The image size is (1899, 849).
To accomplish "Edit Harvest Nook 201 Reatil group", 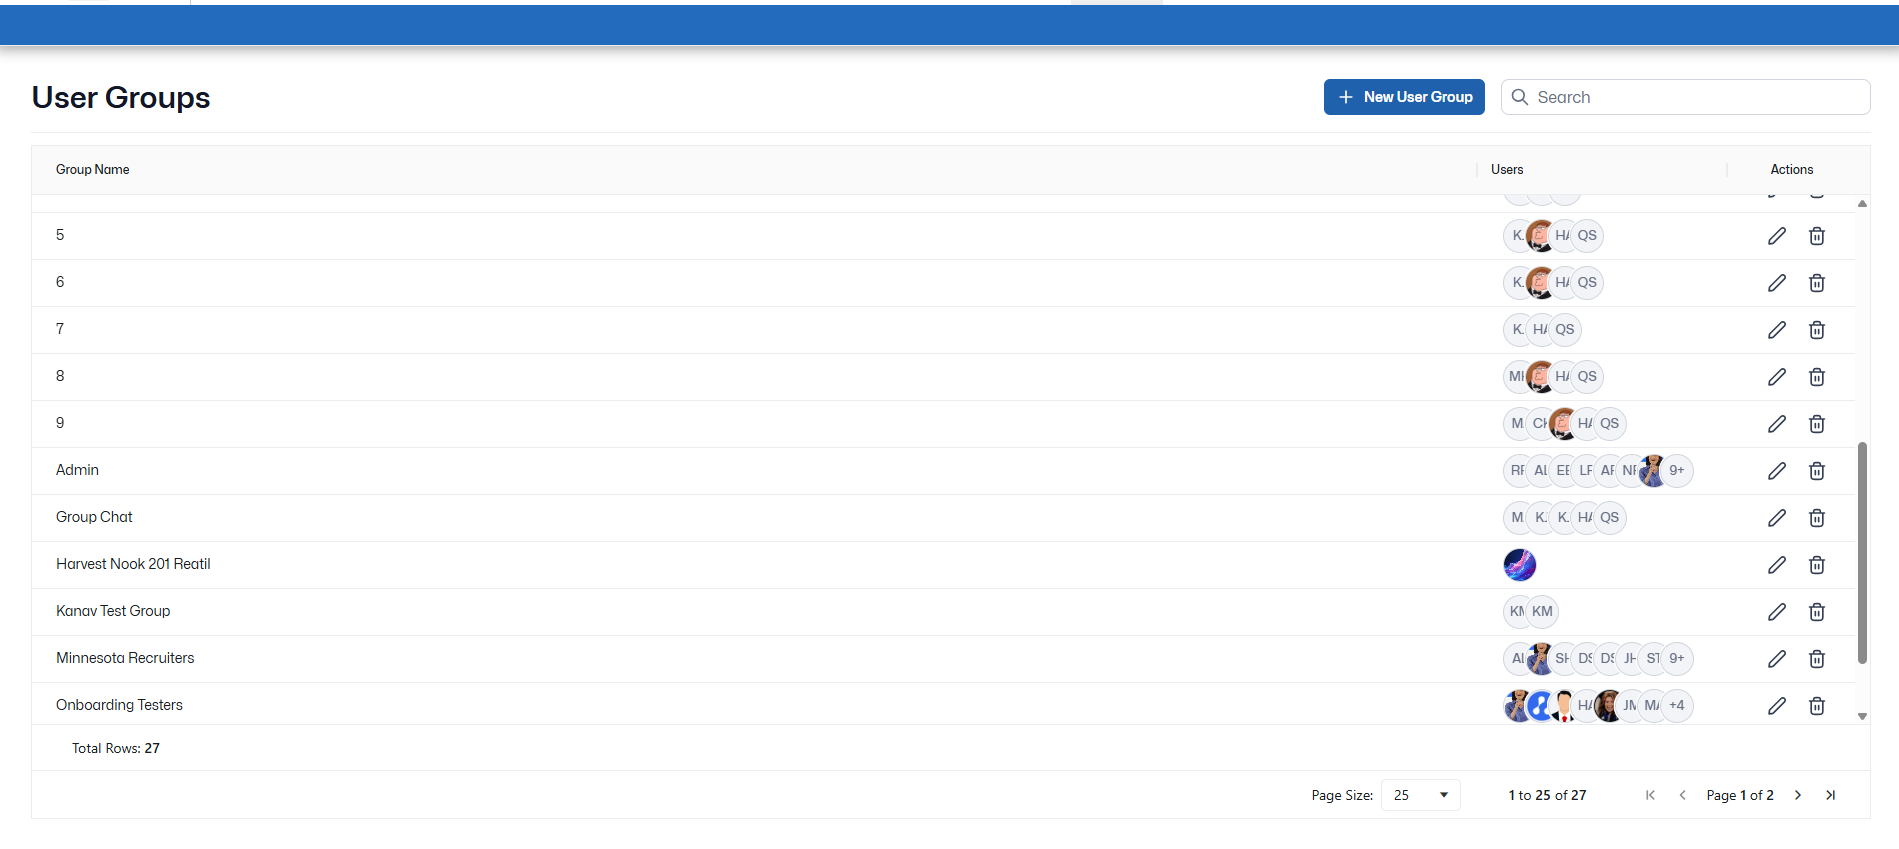I will (1777, 565).
